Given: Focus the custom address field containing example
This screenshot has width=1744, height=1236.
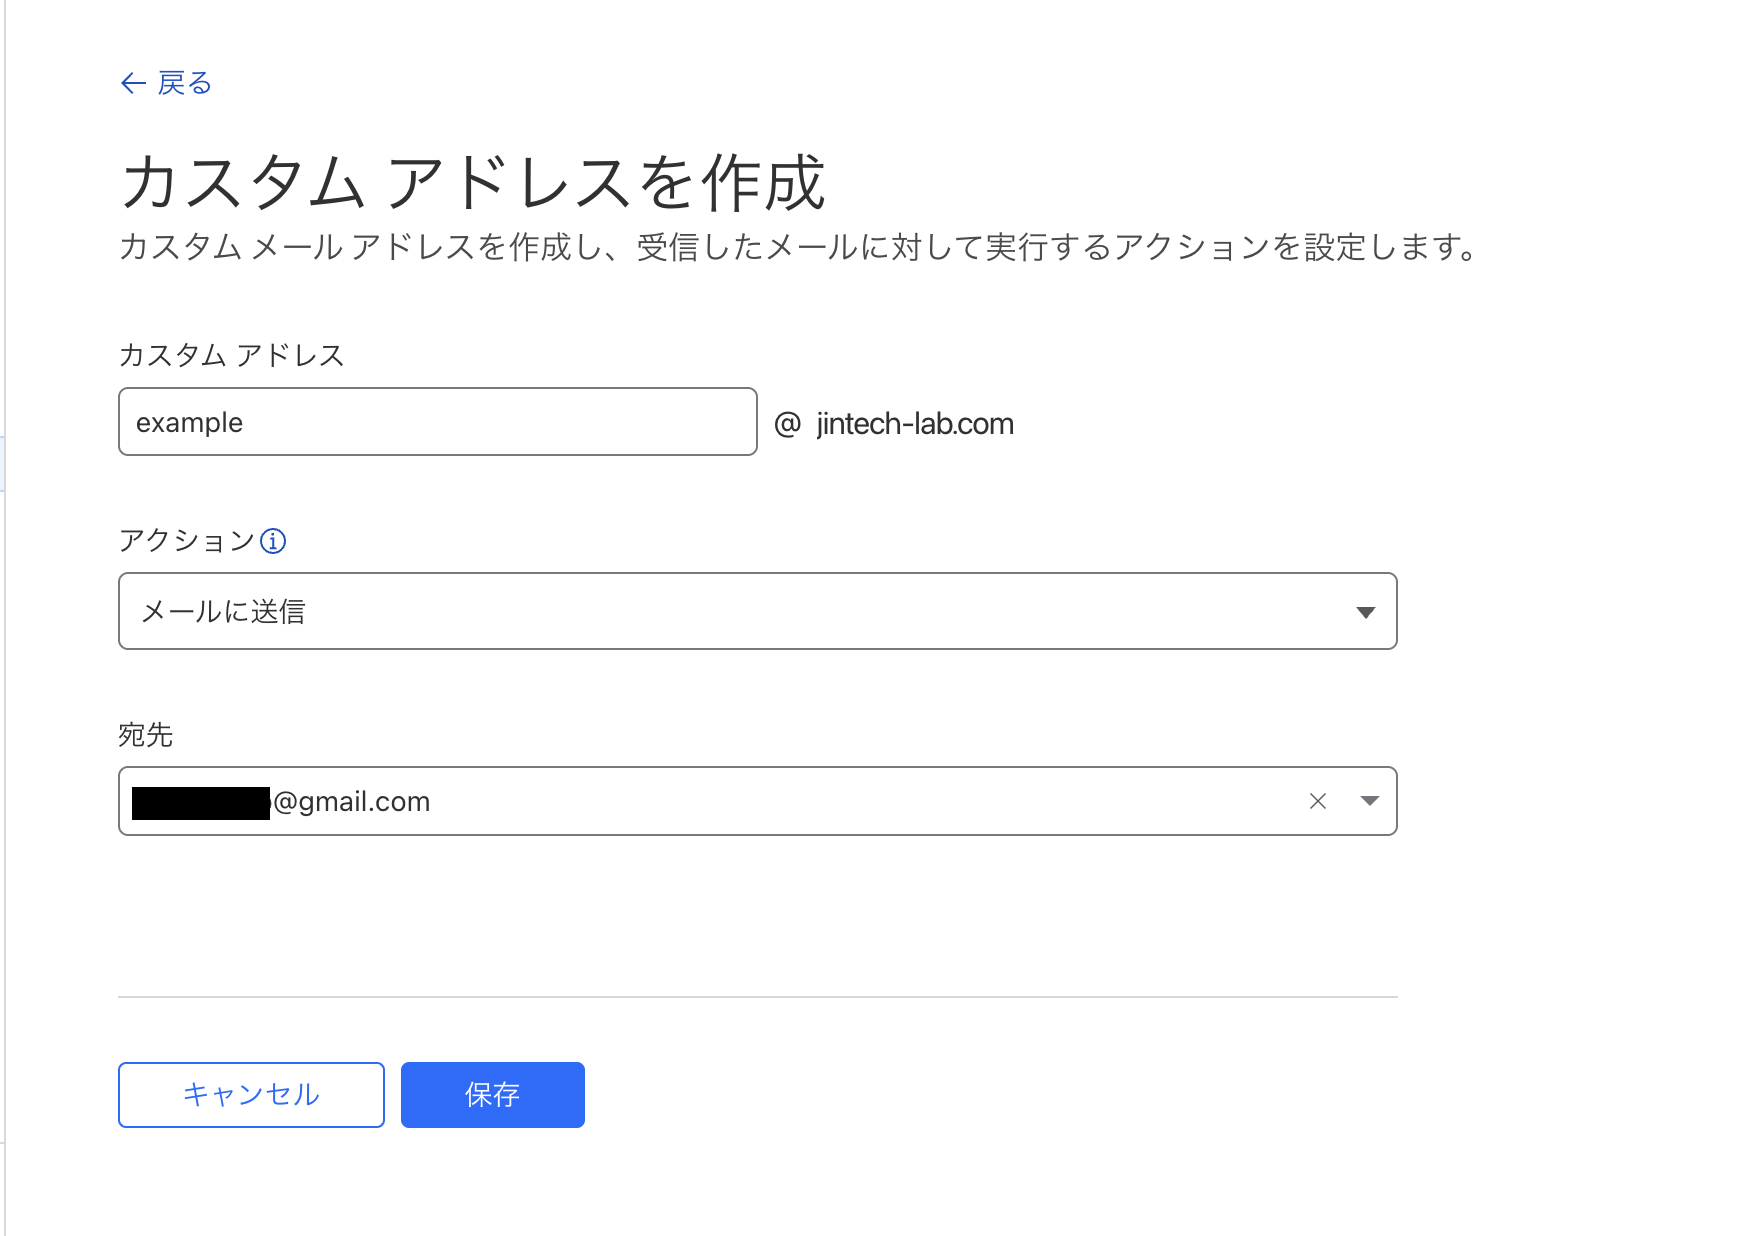Looking at the screenshot, I should [x=437, y=422].
